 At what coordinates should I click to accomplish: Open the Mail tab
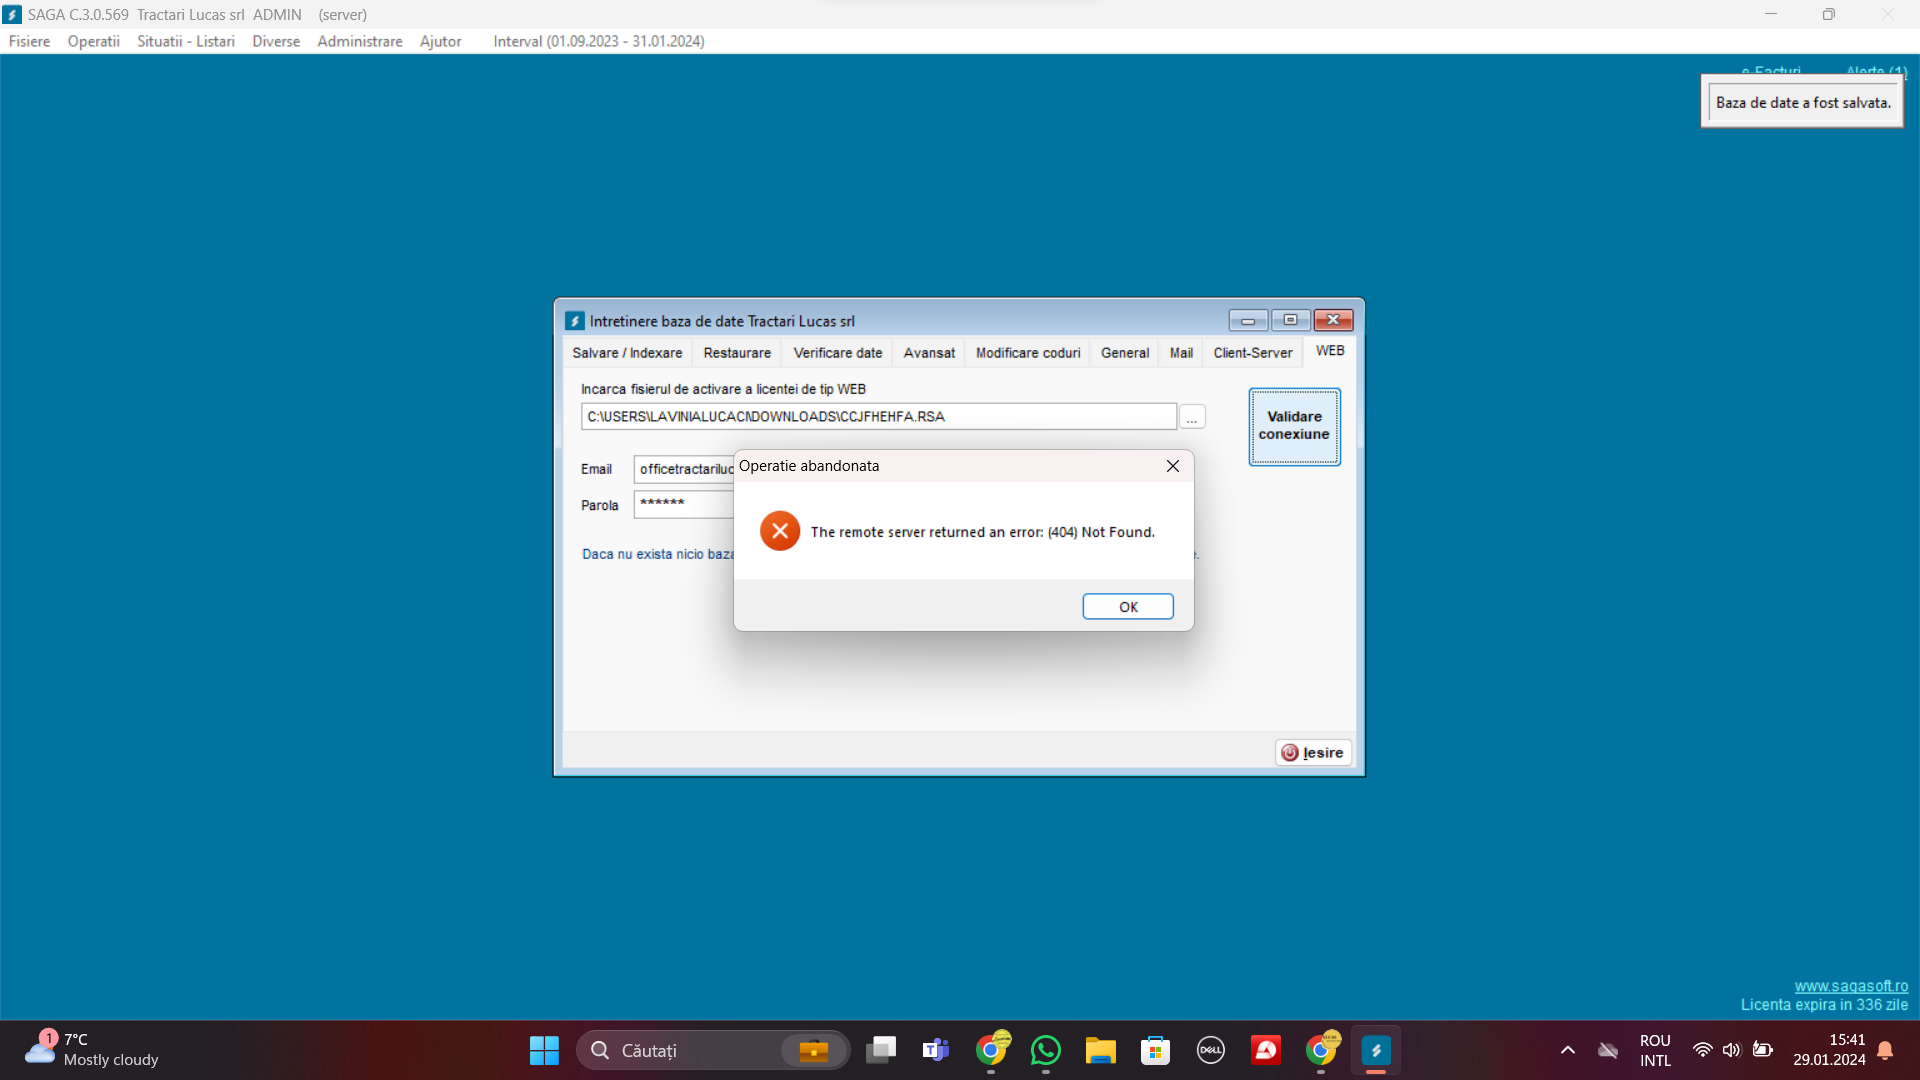point(1181,353)
